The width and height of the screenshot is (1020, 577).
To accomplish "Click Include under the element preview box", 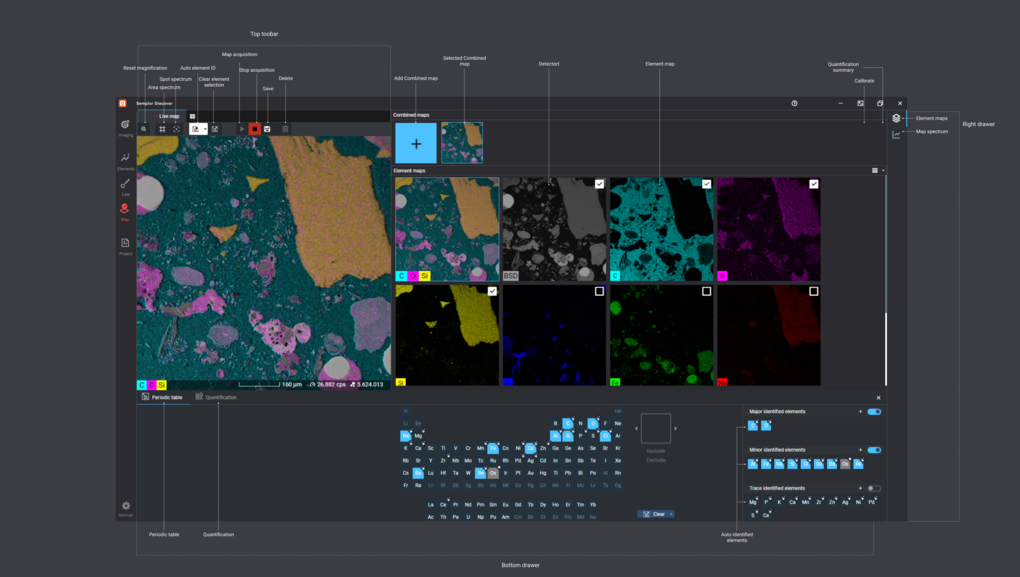I will pyautogui.click(x=656, y=451).
